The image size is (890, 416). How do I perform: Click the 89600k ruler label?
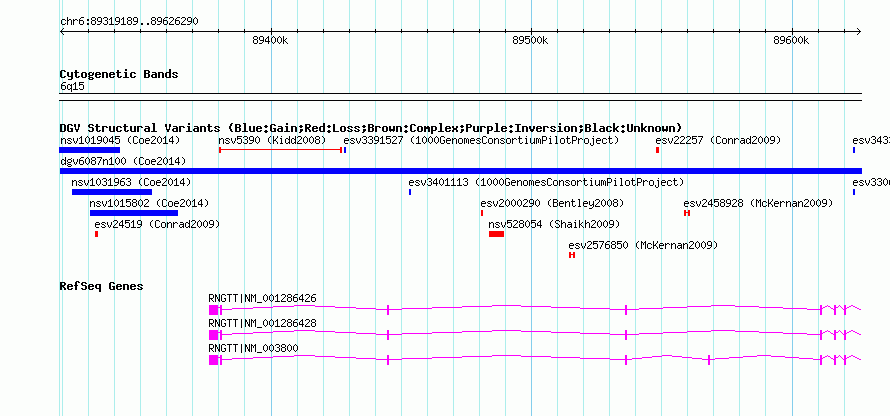pos(791,40)
